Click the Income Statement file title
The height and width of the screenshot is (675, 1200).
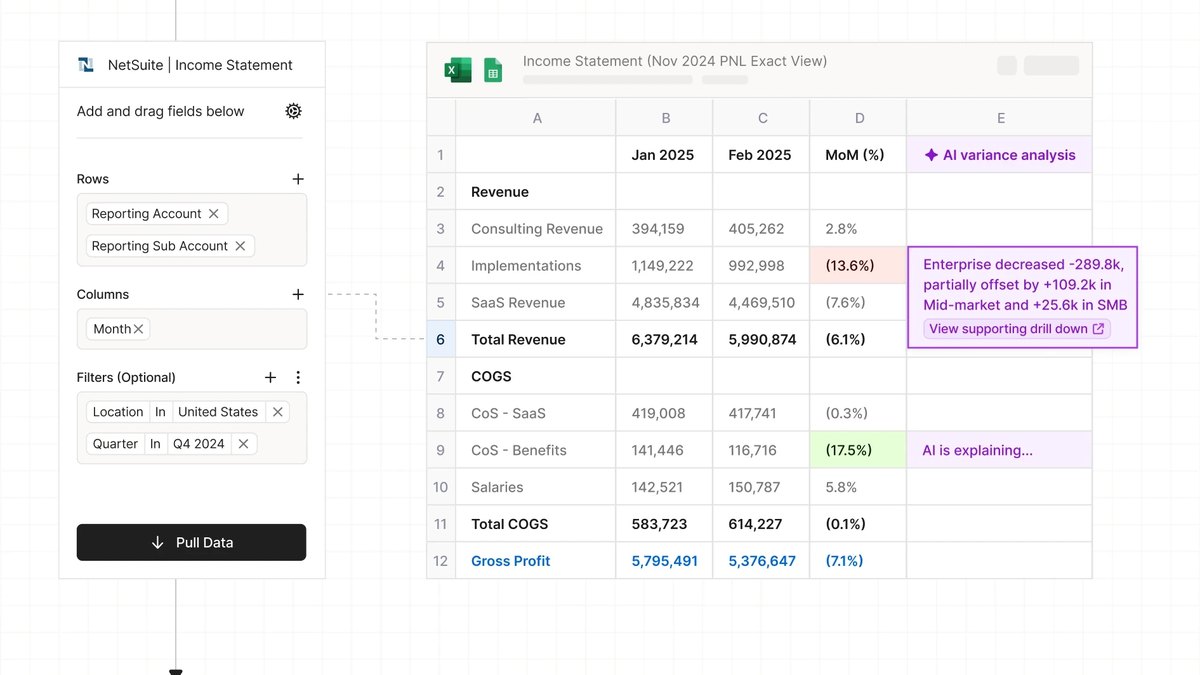[675, 61]
